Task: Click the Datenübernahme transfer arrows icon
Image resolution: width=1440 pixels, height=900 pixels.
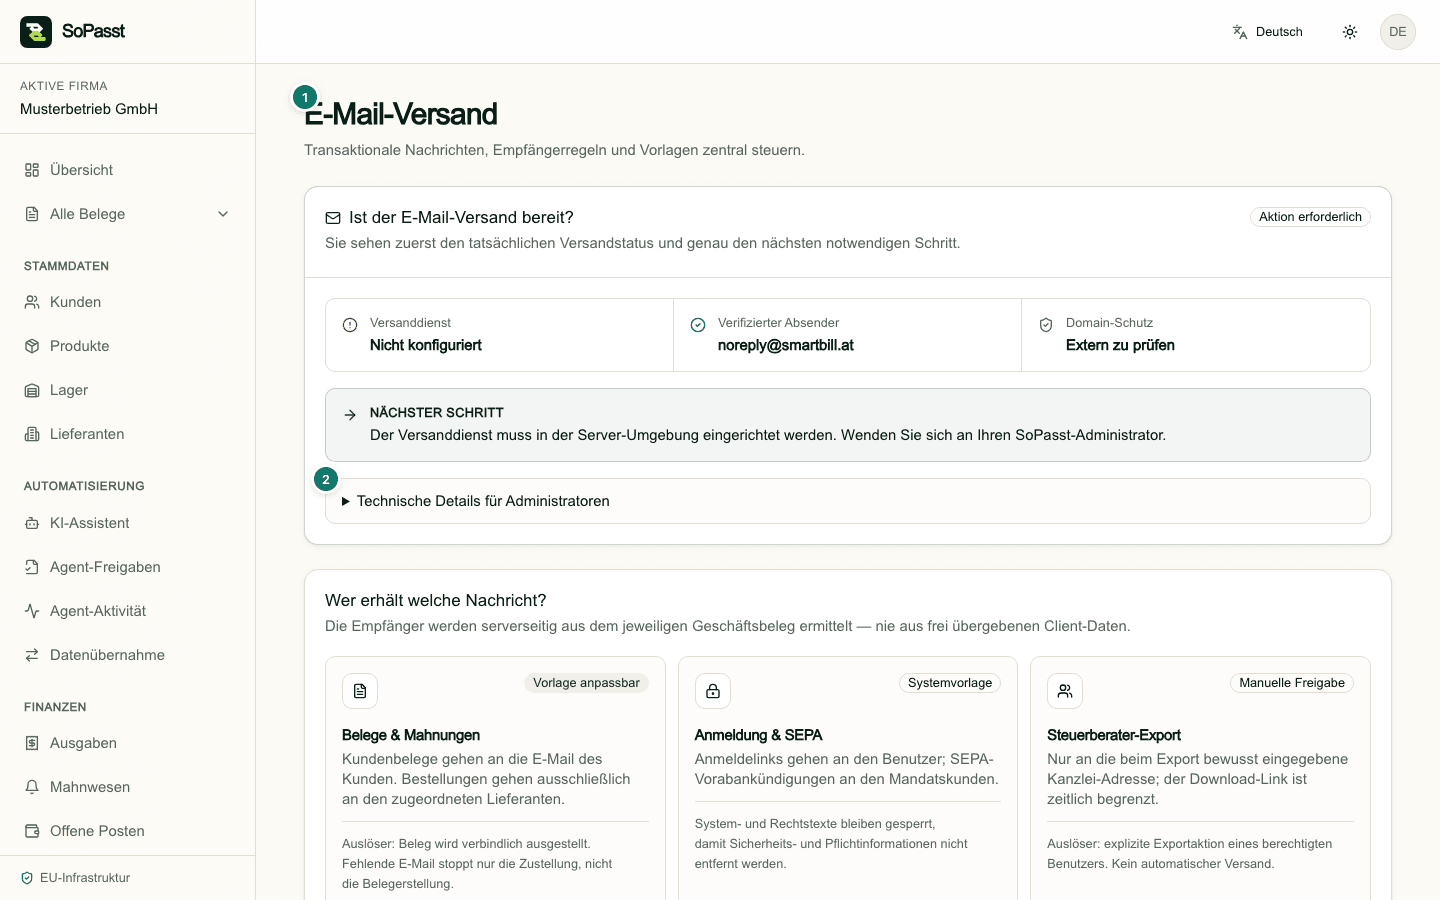Action: 32,655
